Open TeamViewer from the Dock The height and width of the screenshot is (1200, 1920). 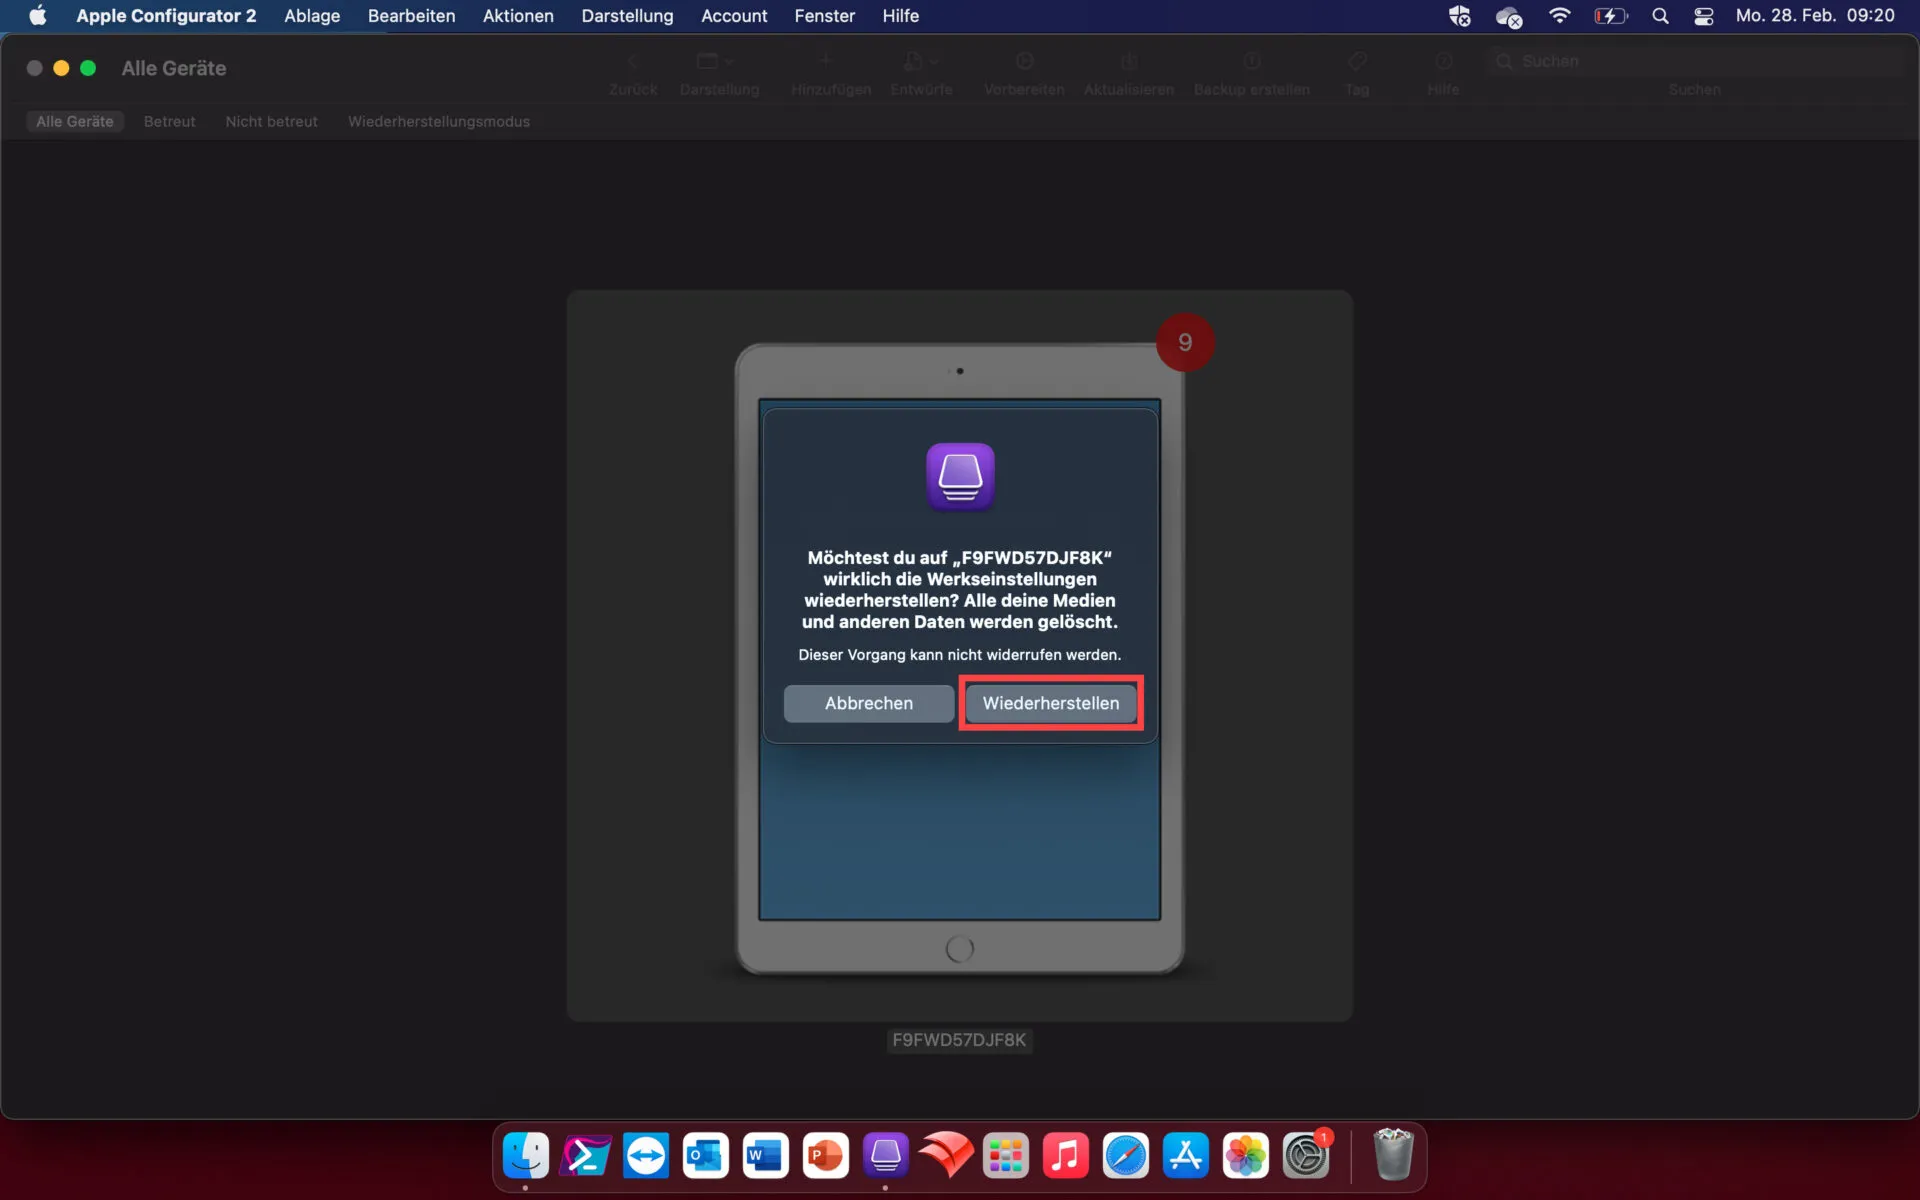tap(646, 1156)
